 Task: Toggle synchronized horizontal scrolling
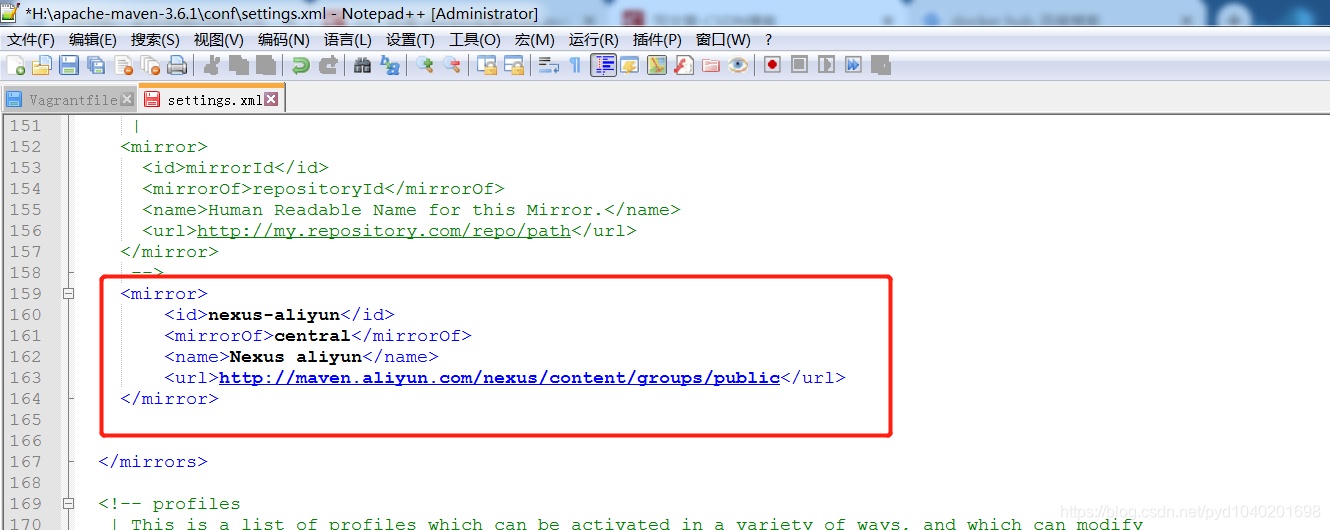[x=514, y=65]
